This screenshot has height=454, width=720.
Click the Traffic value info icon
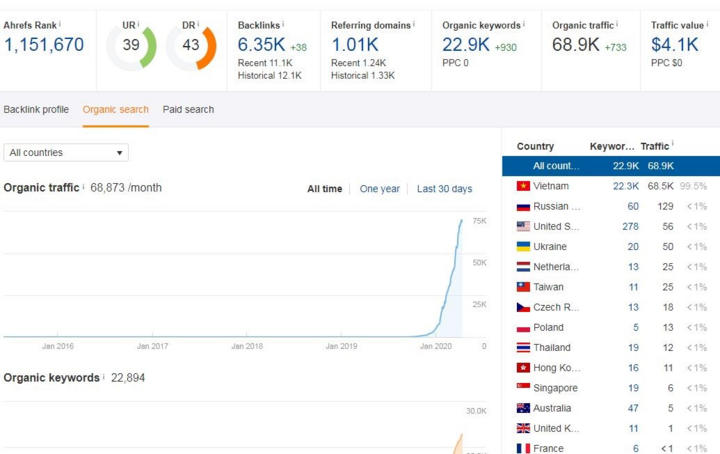[707, 24]
